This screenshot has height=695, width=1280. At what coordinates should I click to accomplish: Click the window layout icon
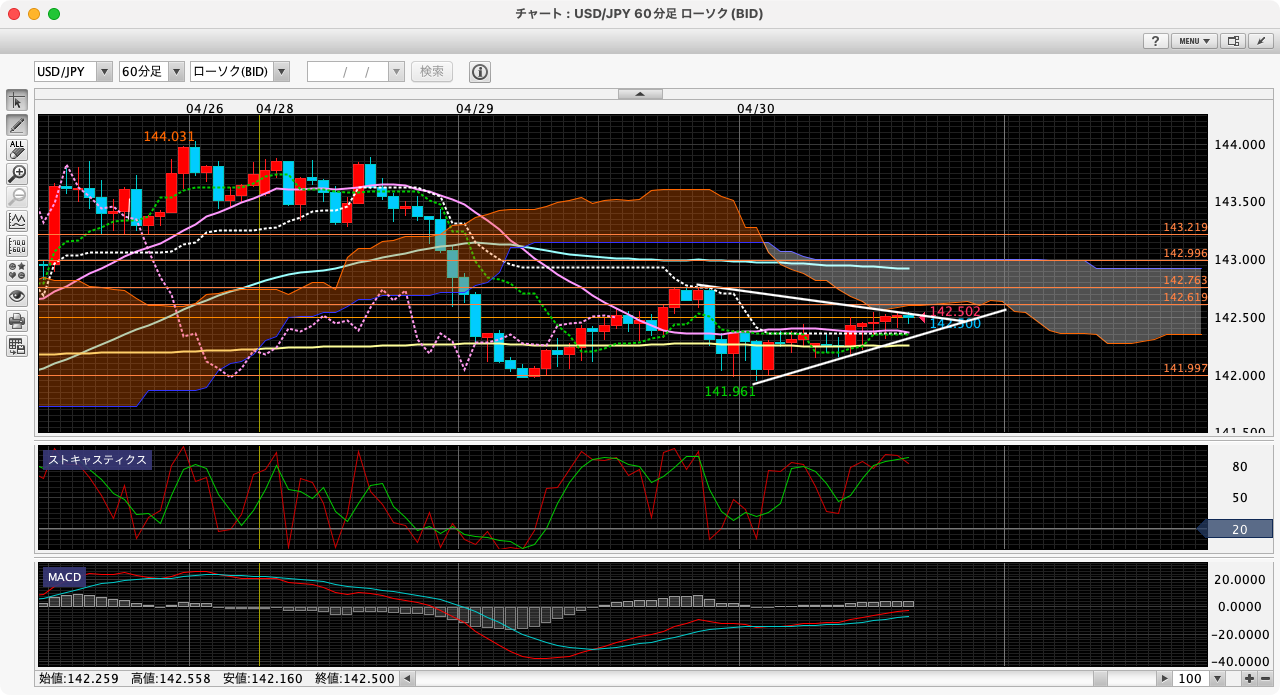[x=1233, y=41]
